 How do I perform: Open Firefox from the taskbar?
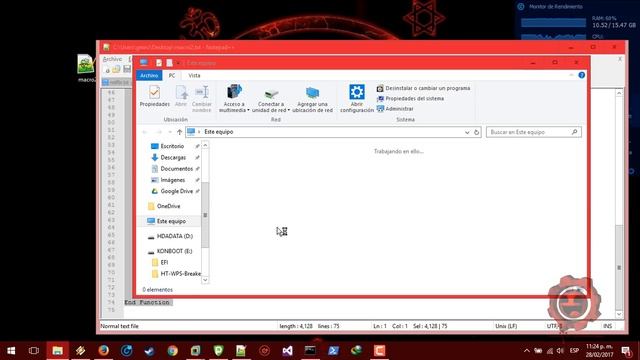pos(103,351)
